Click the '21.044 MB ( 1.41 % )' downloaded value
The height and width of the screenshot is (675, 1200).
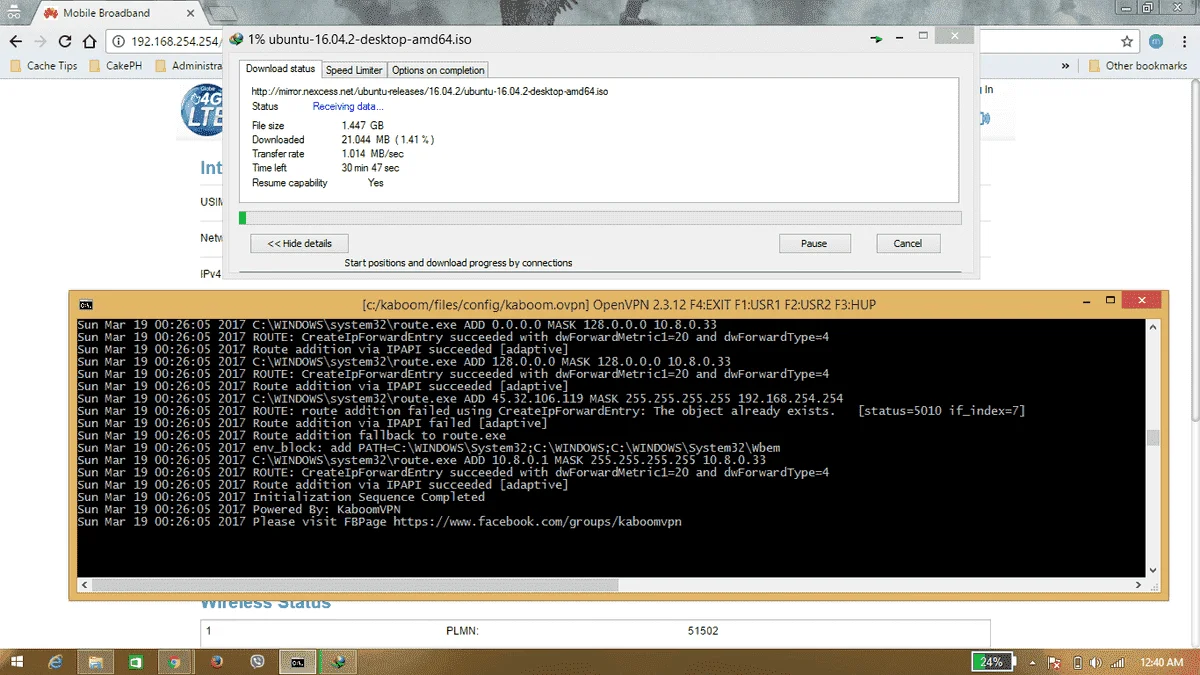click(388, 140)
